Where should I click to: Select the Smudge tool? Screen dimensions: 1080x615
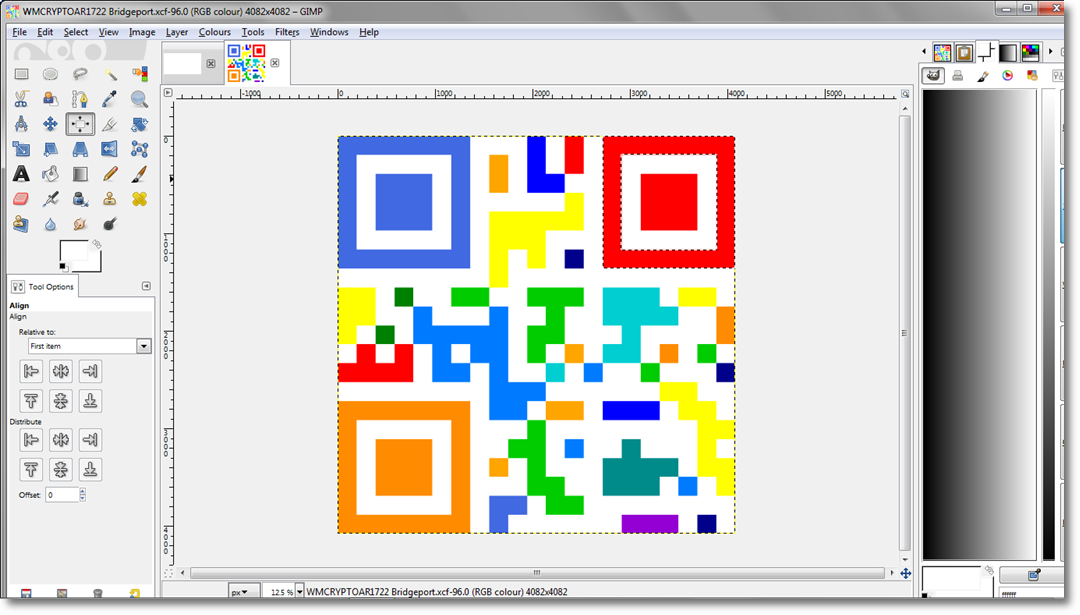pyautogui.click(x=80, y=224)
